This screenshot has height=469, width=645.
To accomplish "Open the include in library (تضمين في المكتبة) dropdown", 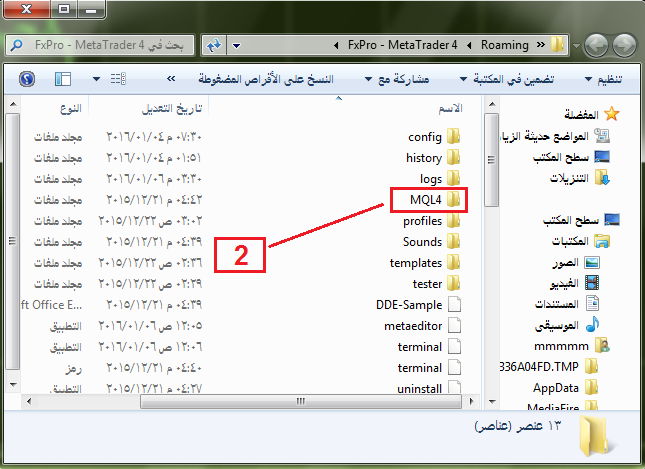I will pos(507,79).
